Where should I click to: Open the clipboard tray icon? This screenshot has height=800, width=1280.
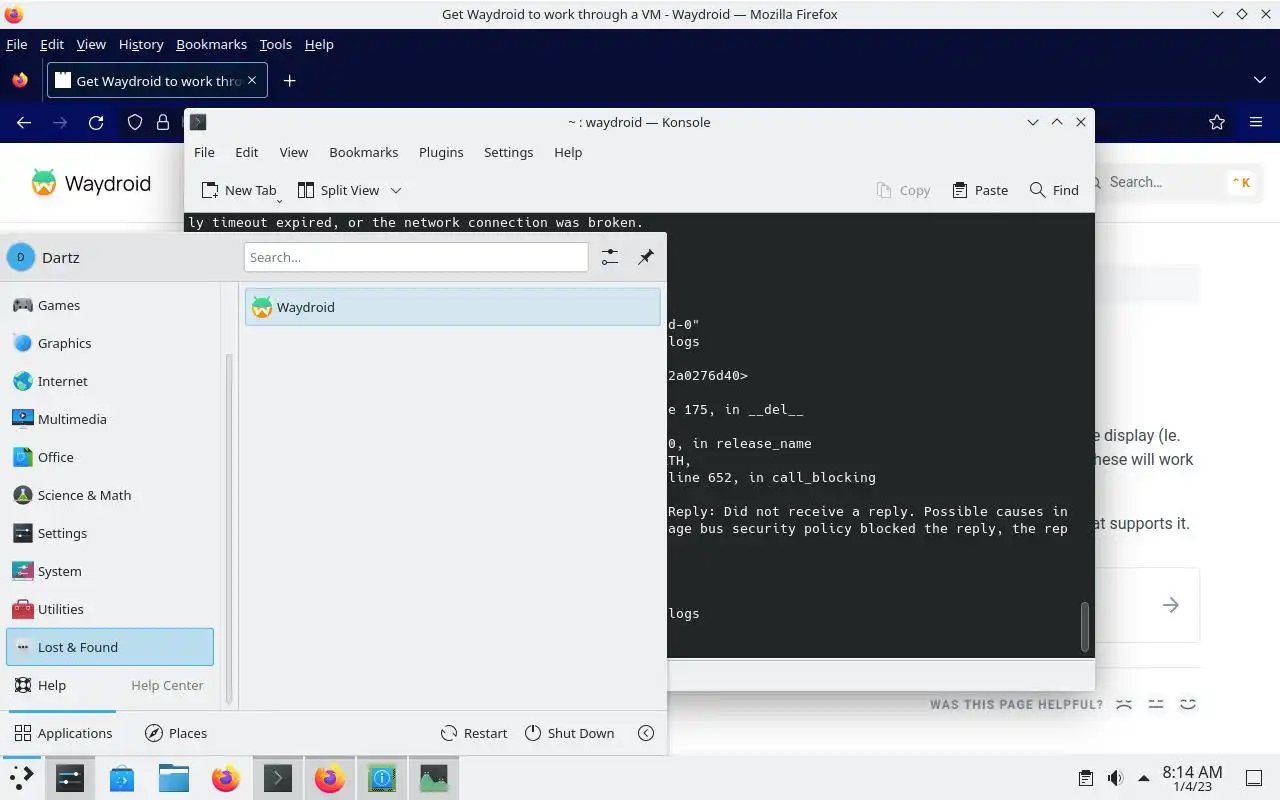pyautogui.click(x=1086, y=778)
